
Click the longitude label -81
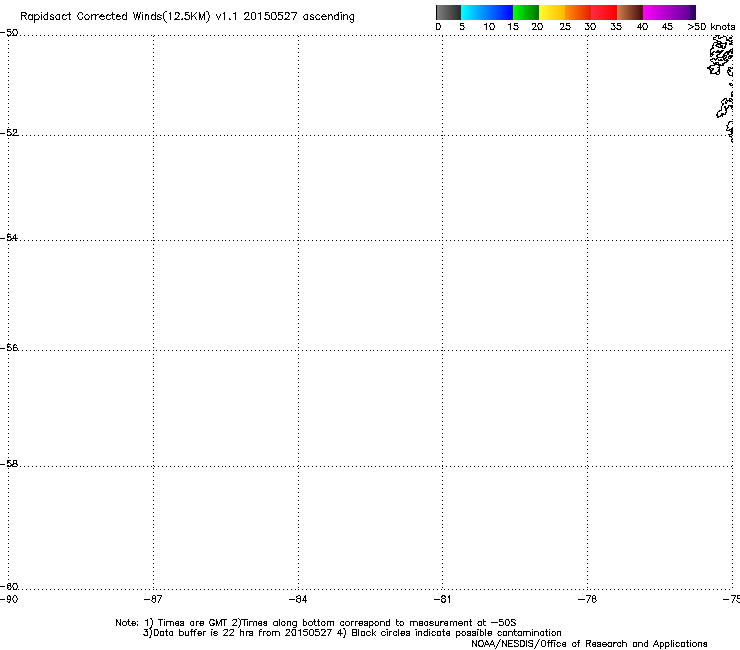tap(442, 599)
